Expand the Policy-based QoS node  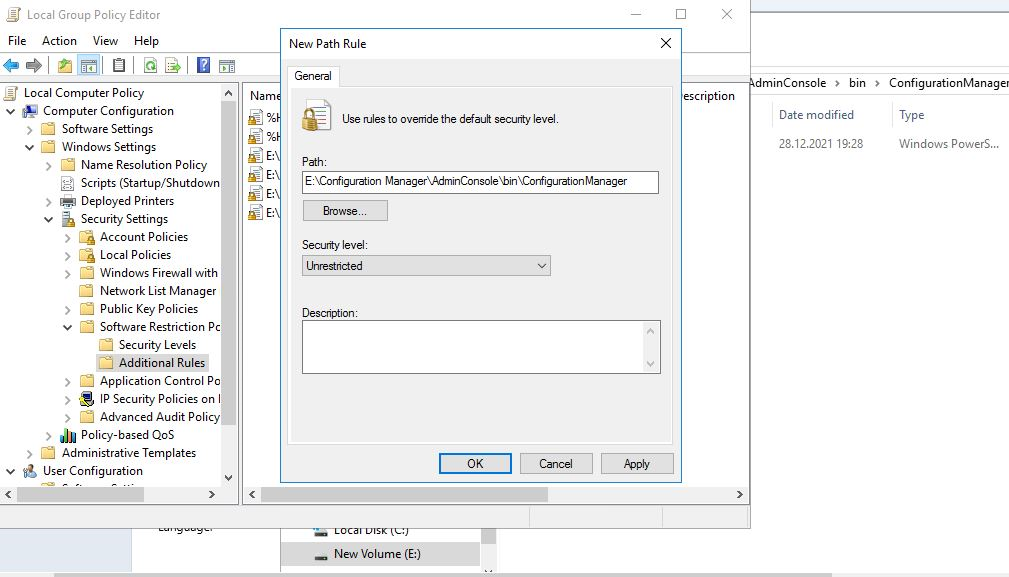pyautogui.click(x=48, y=435)
